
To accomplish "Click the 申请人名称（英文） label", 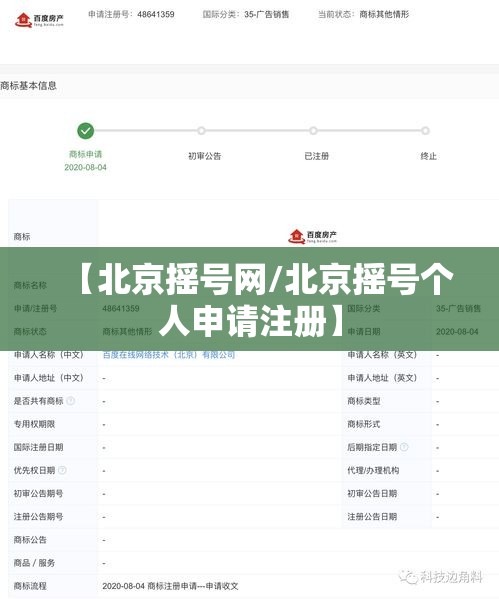I will click(x=382, y=355).
